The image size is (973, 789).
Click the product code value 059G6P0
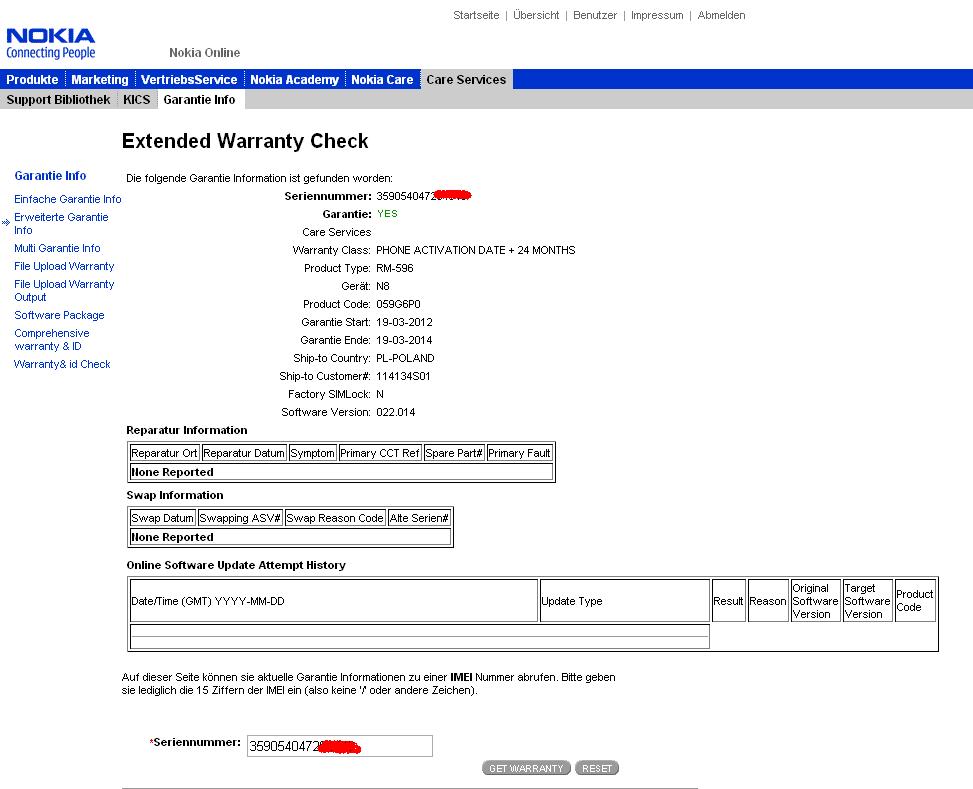coord(398,304)
